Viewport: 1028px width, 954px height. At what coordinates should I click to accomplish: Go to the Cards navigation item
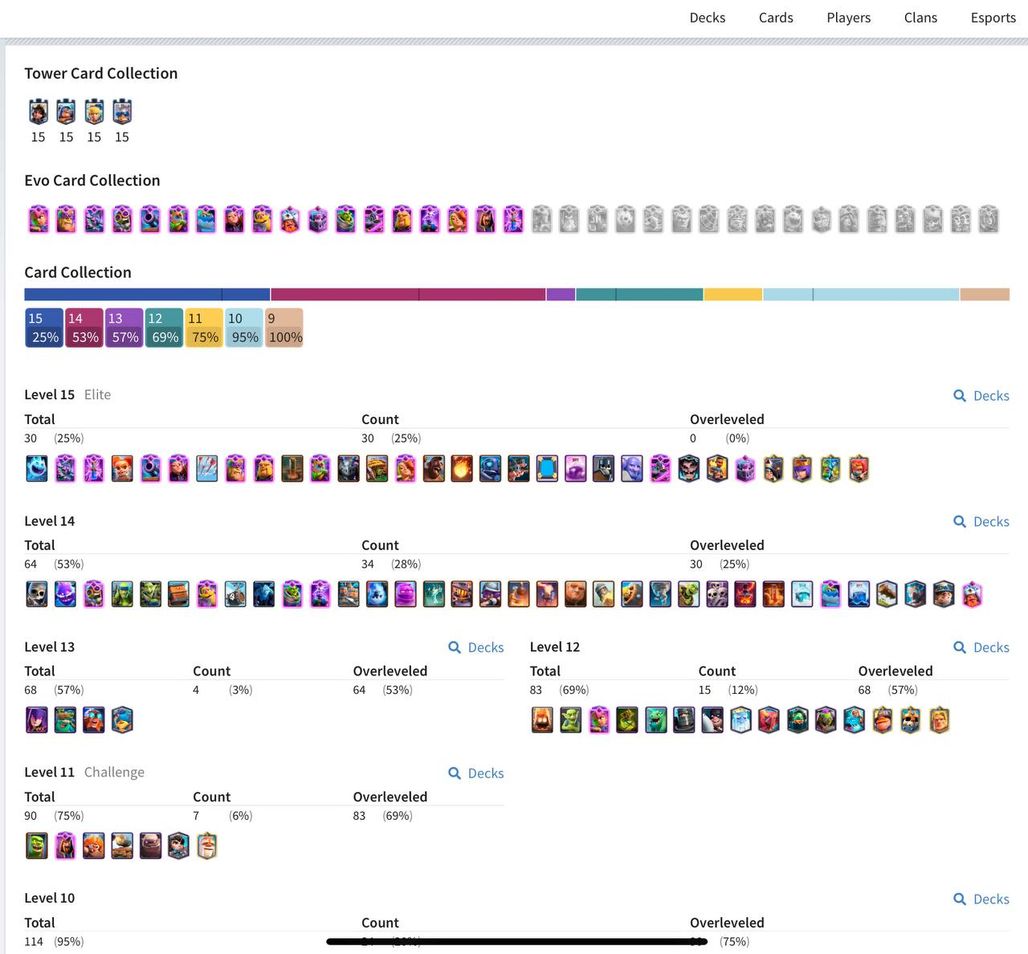coord(776,18)
